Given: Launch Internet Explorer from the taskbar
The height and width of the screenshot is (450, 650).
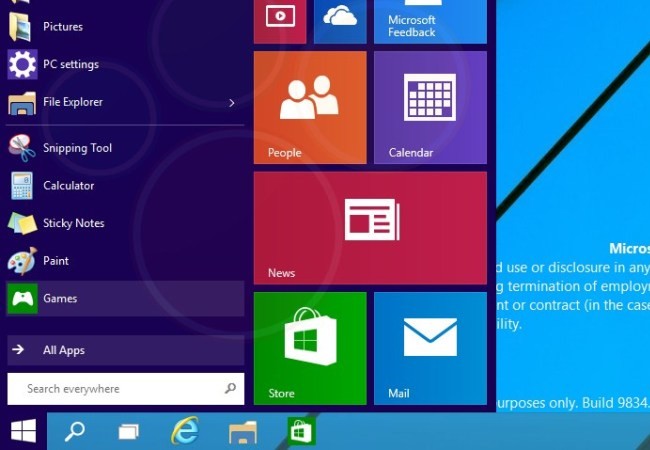Looking at the screenshot, I should (x=185, y=431).
